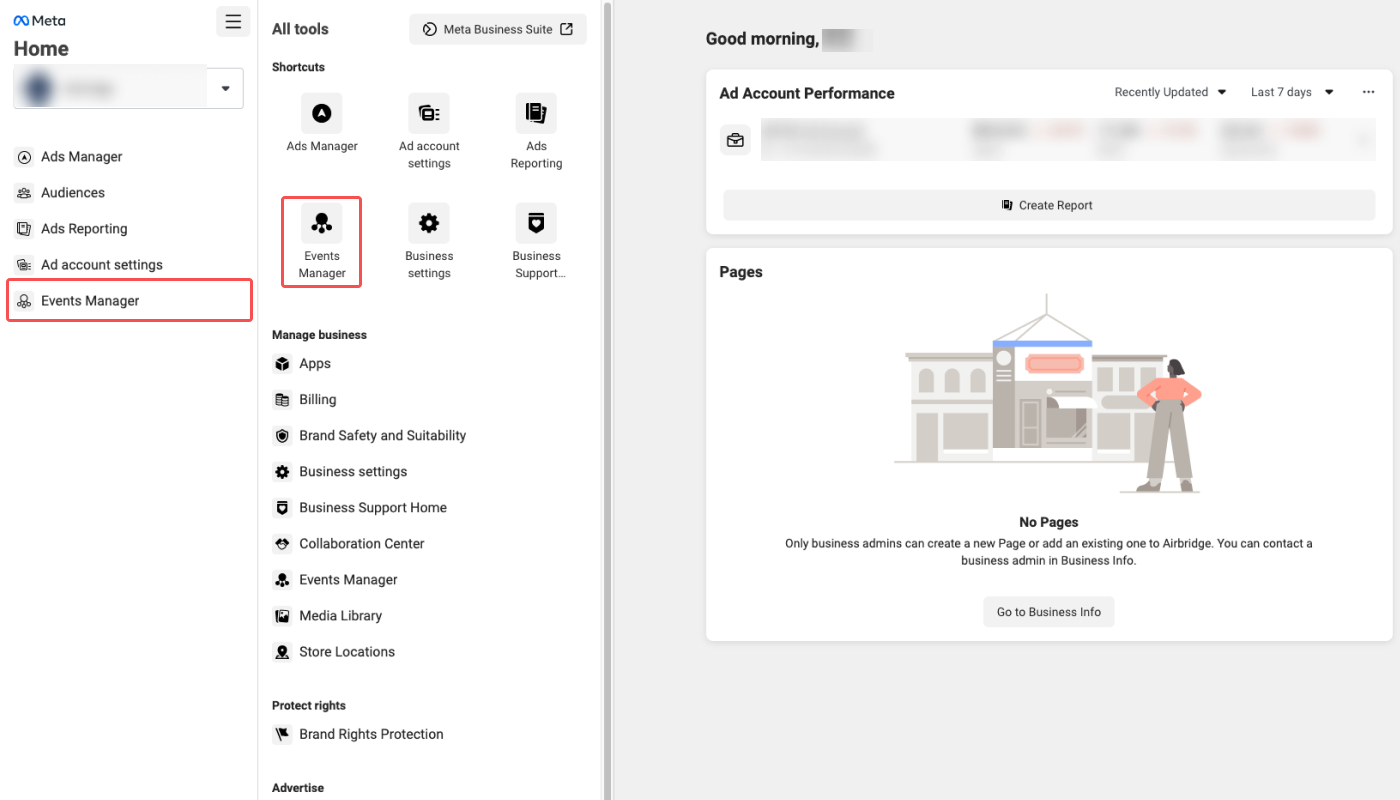Viewport: 1400px width, 800px height.
Task: Open Ad account settings in the left sidebar
Action: click(x=102, y=265)
